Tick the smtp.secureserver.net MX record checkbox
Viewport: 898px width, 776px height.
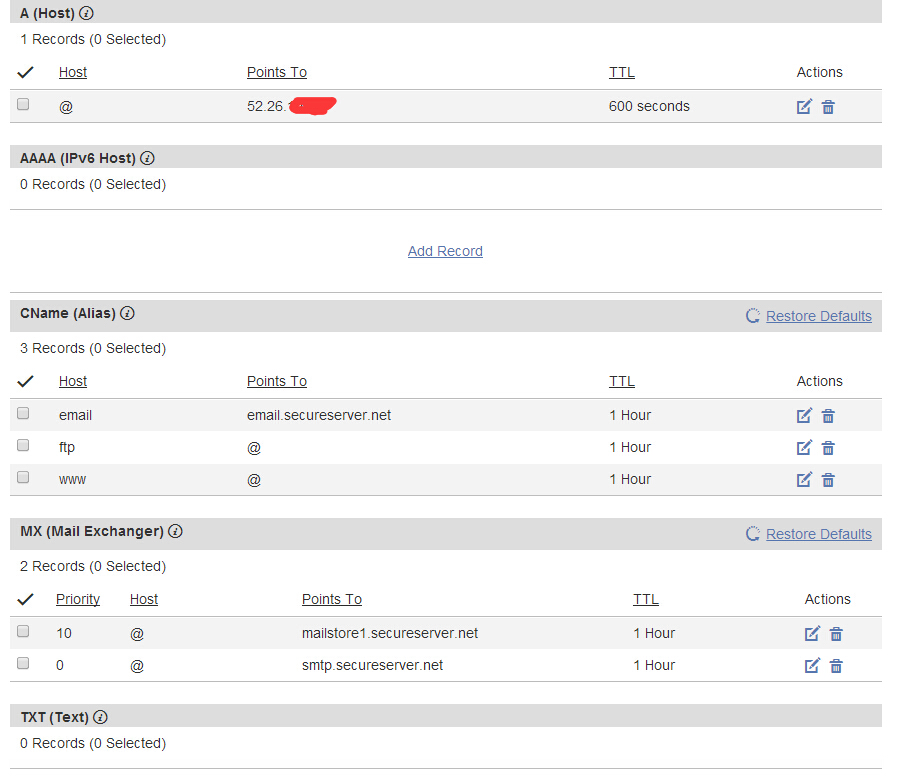pyautogui.click(x=24, y=663)
